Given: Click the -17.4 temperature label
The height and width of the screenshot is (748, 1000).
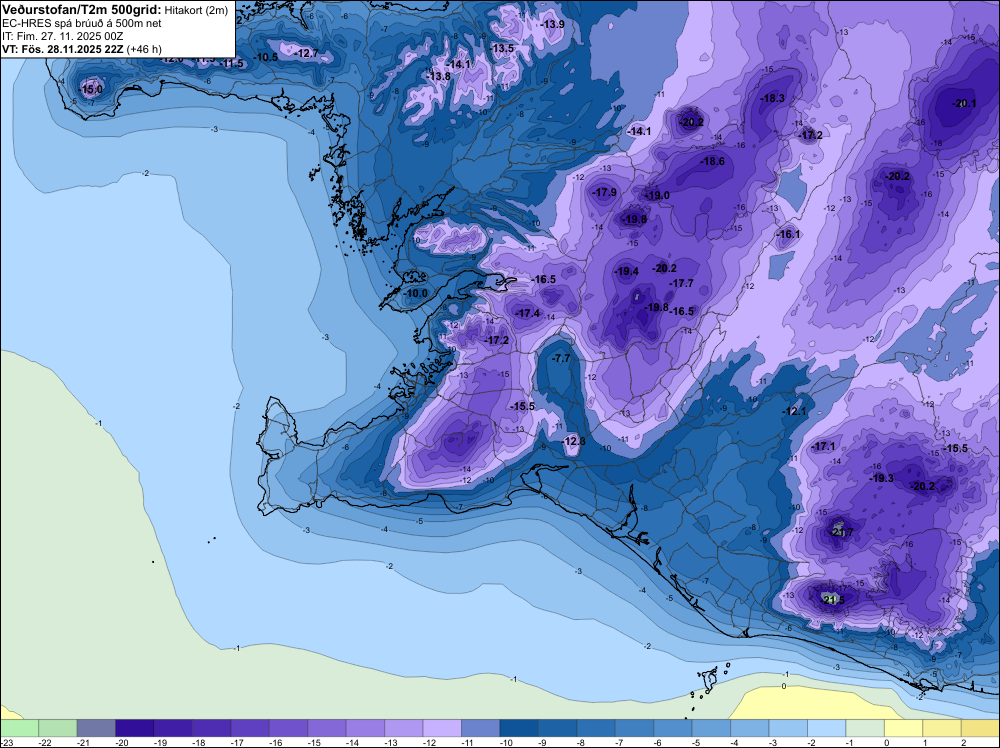Looking at the screenshot, I should tap(527, 313).
